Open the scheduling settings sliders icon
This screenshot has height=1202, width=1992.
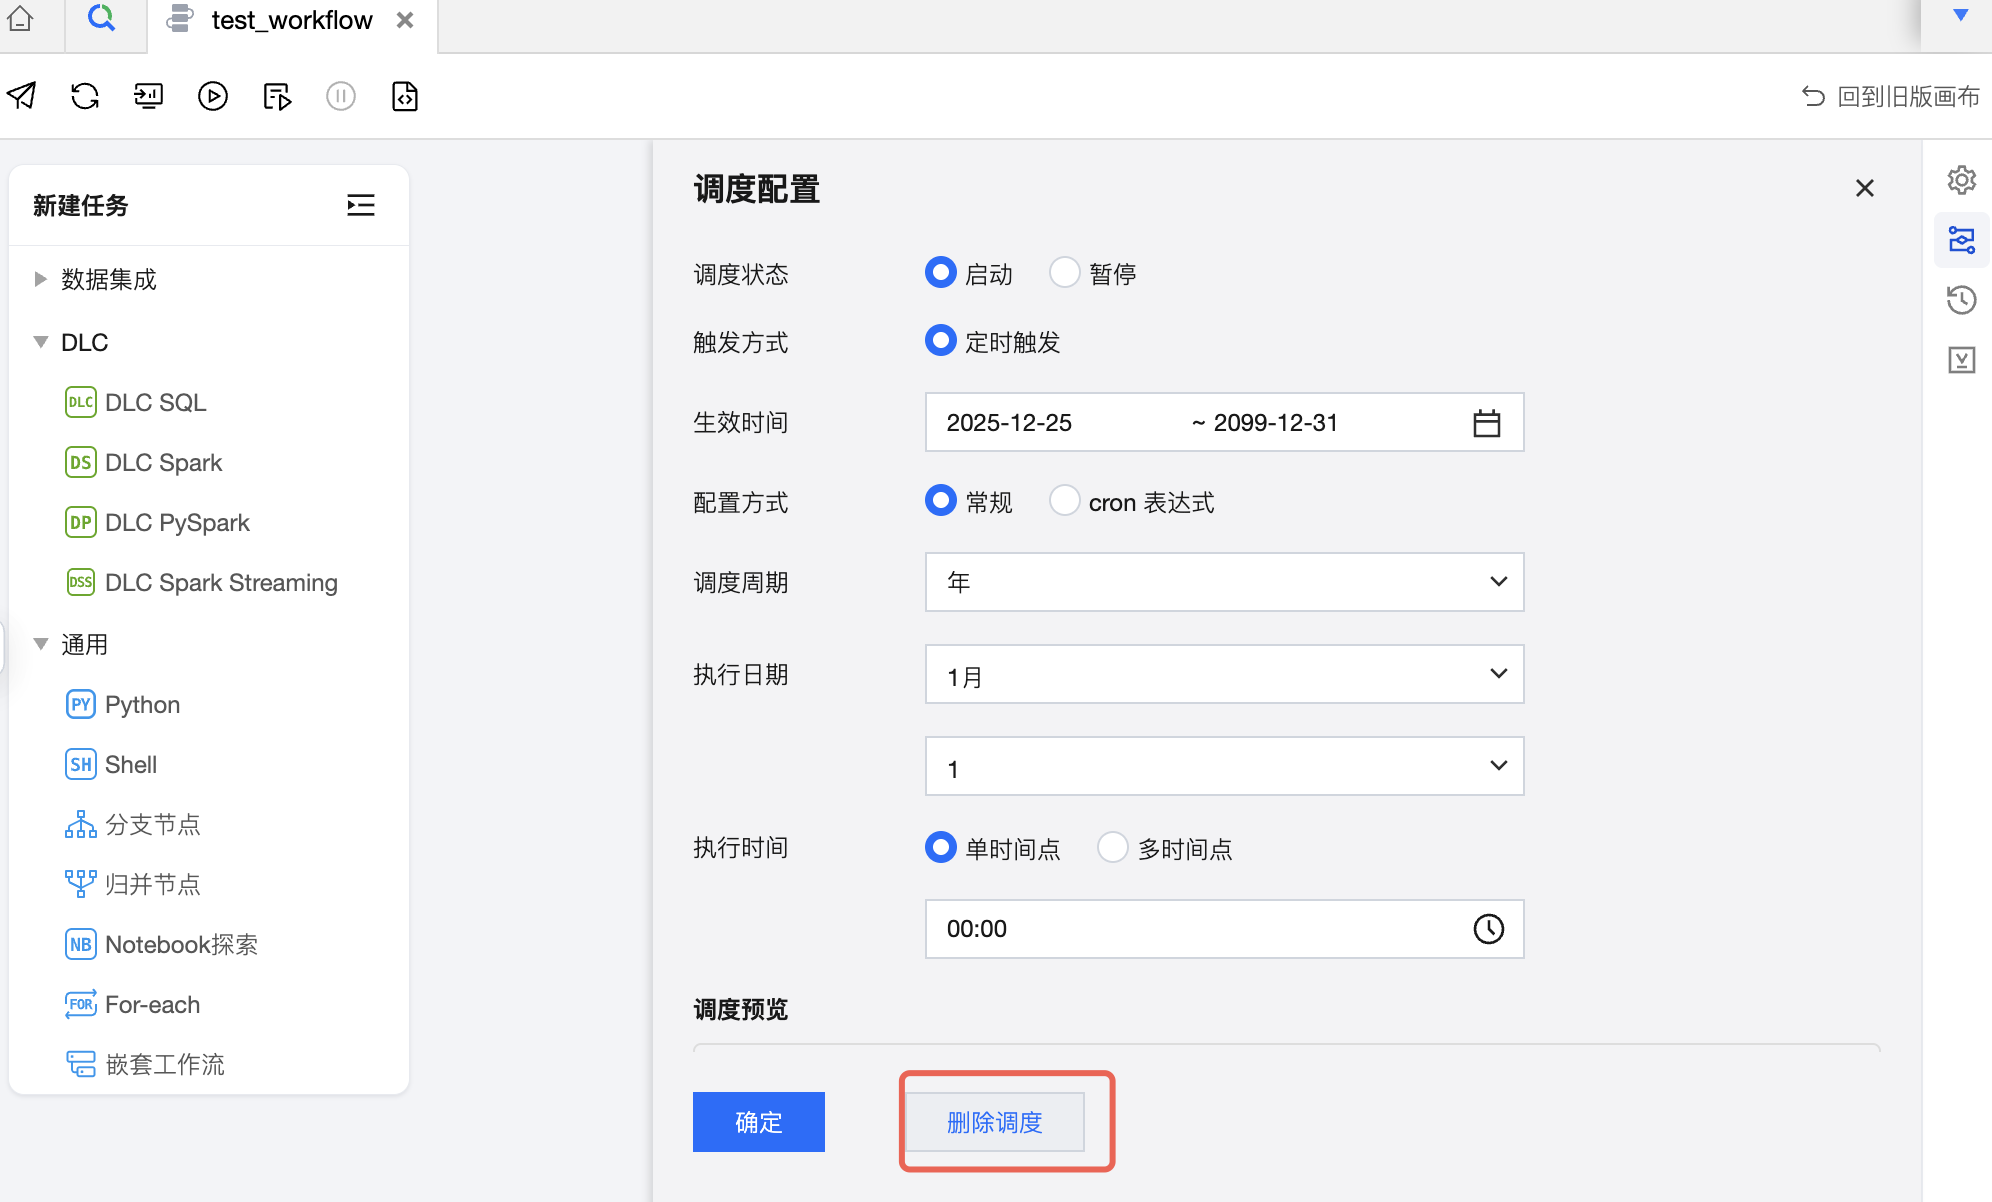tap(1961, 240)
